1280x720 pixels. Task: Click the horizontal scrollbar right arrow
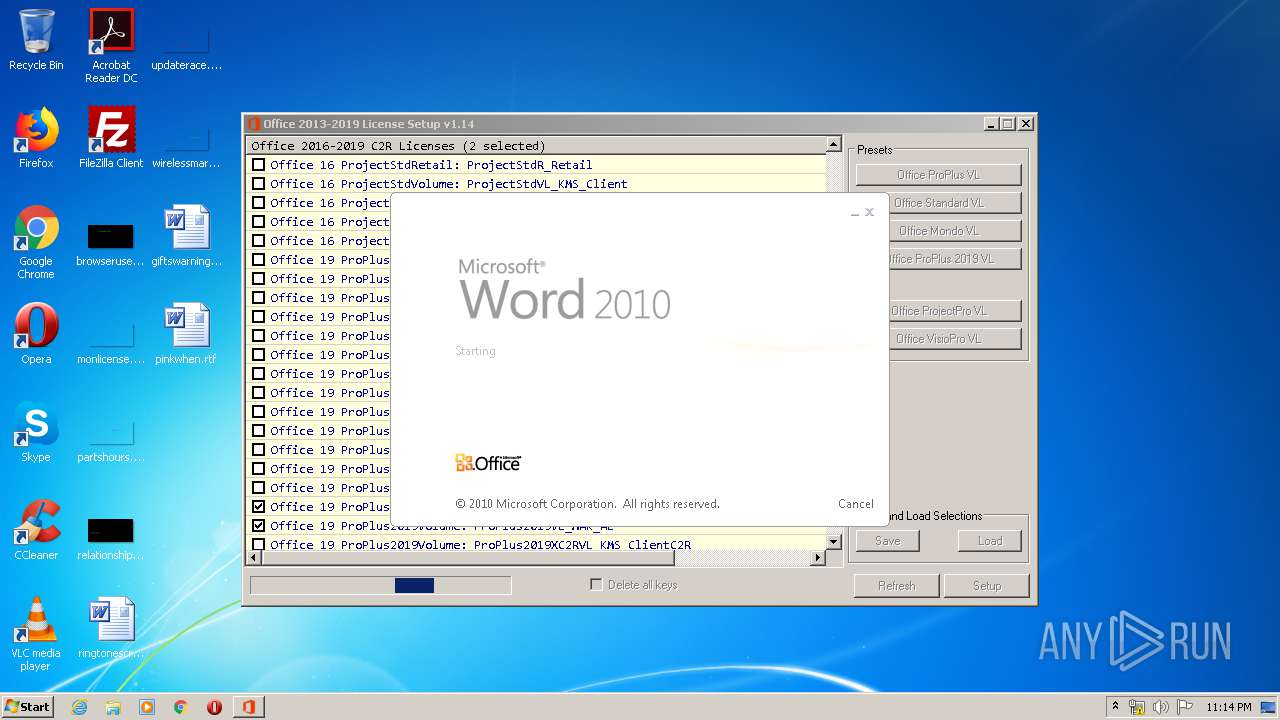(818, 558)
